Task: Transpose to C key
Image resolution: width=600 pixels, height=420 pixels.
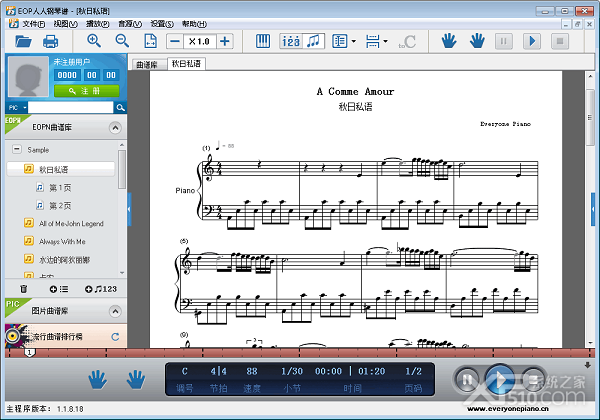Action: tap(407, 42)
